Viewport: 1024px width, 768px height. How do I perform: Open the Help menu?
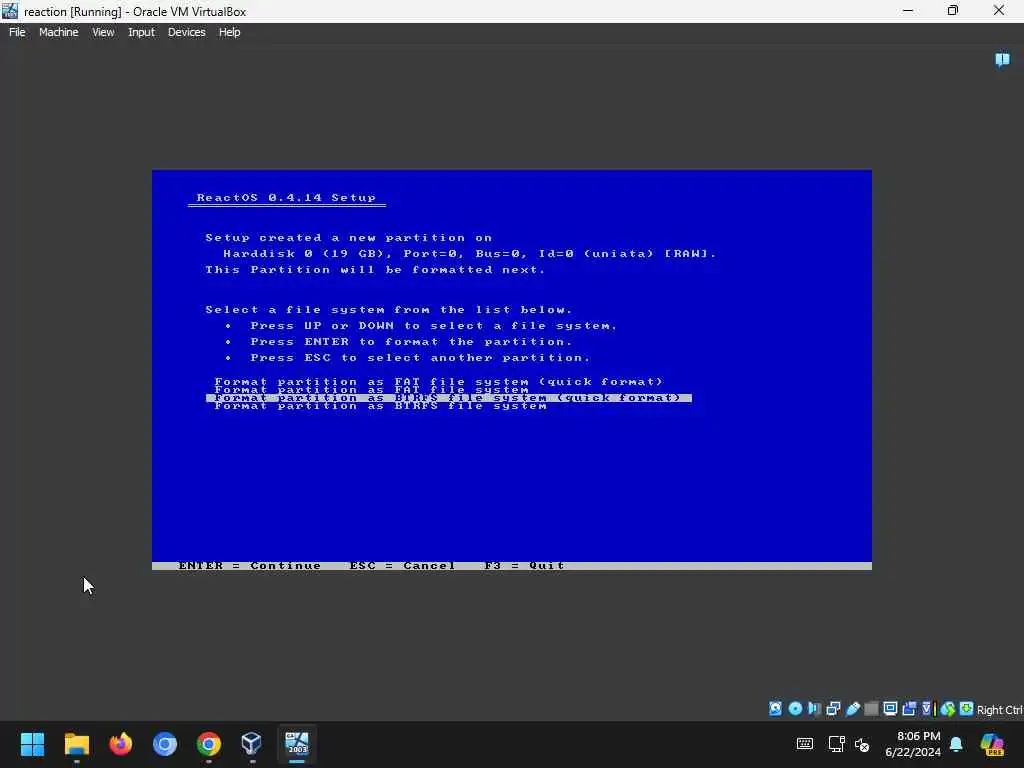(229, 32)
